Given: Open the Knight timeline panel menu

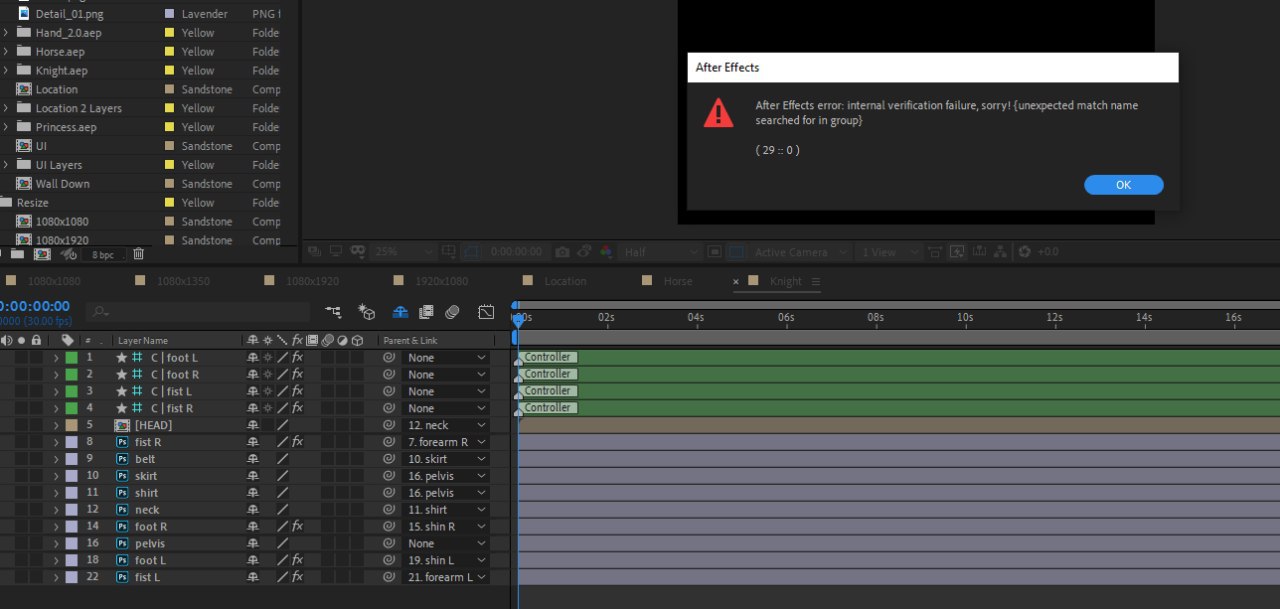Looking at the screenshot, I should 815,282.
